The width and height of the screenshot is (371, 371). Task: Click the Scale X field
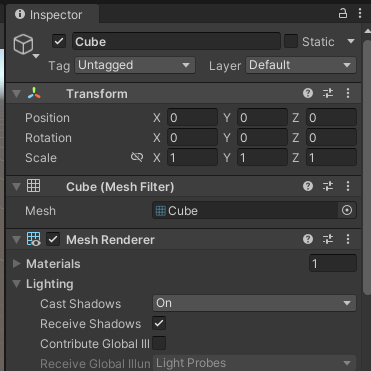[x=192, y=157]
